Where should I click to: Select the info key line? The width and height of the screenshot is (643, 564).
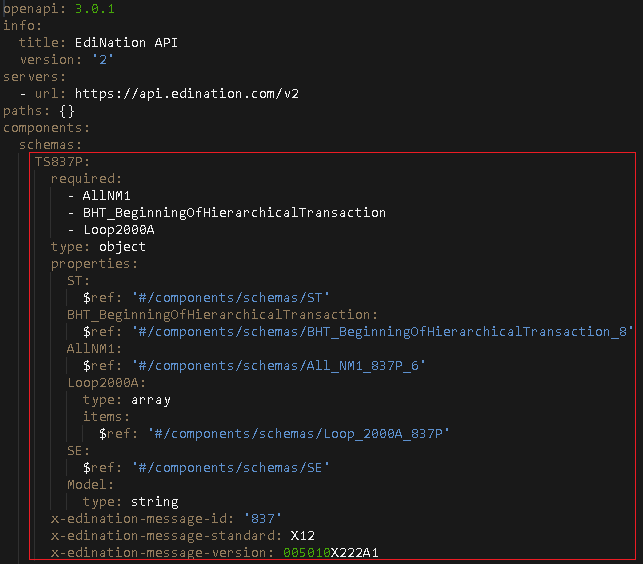coord(22,25)
